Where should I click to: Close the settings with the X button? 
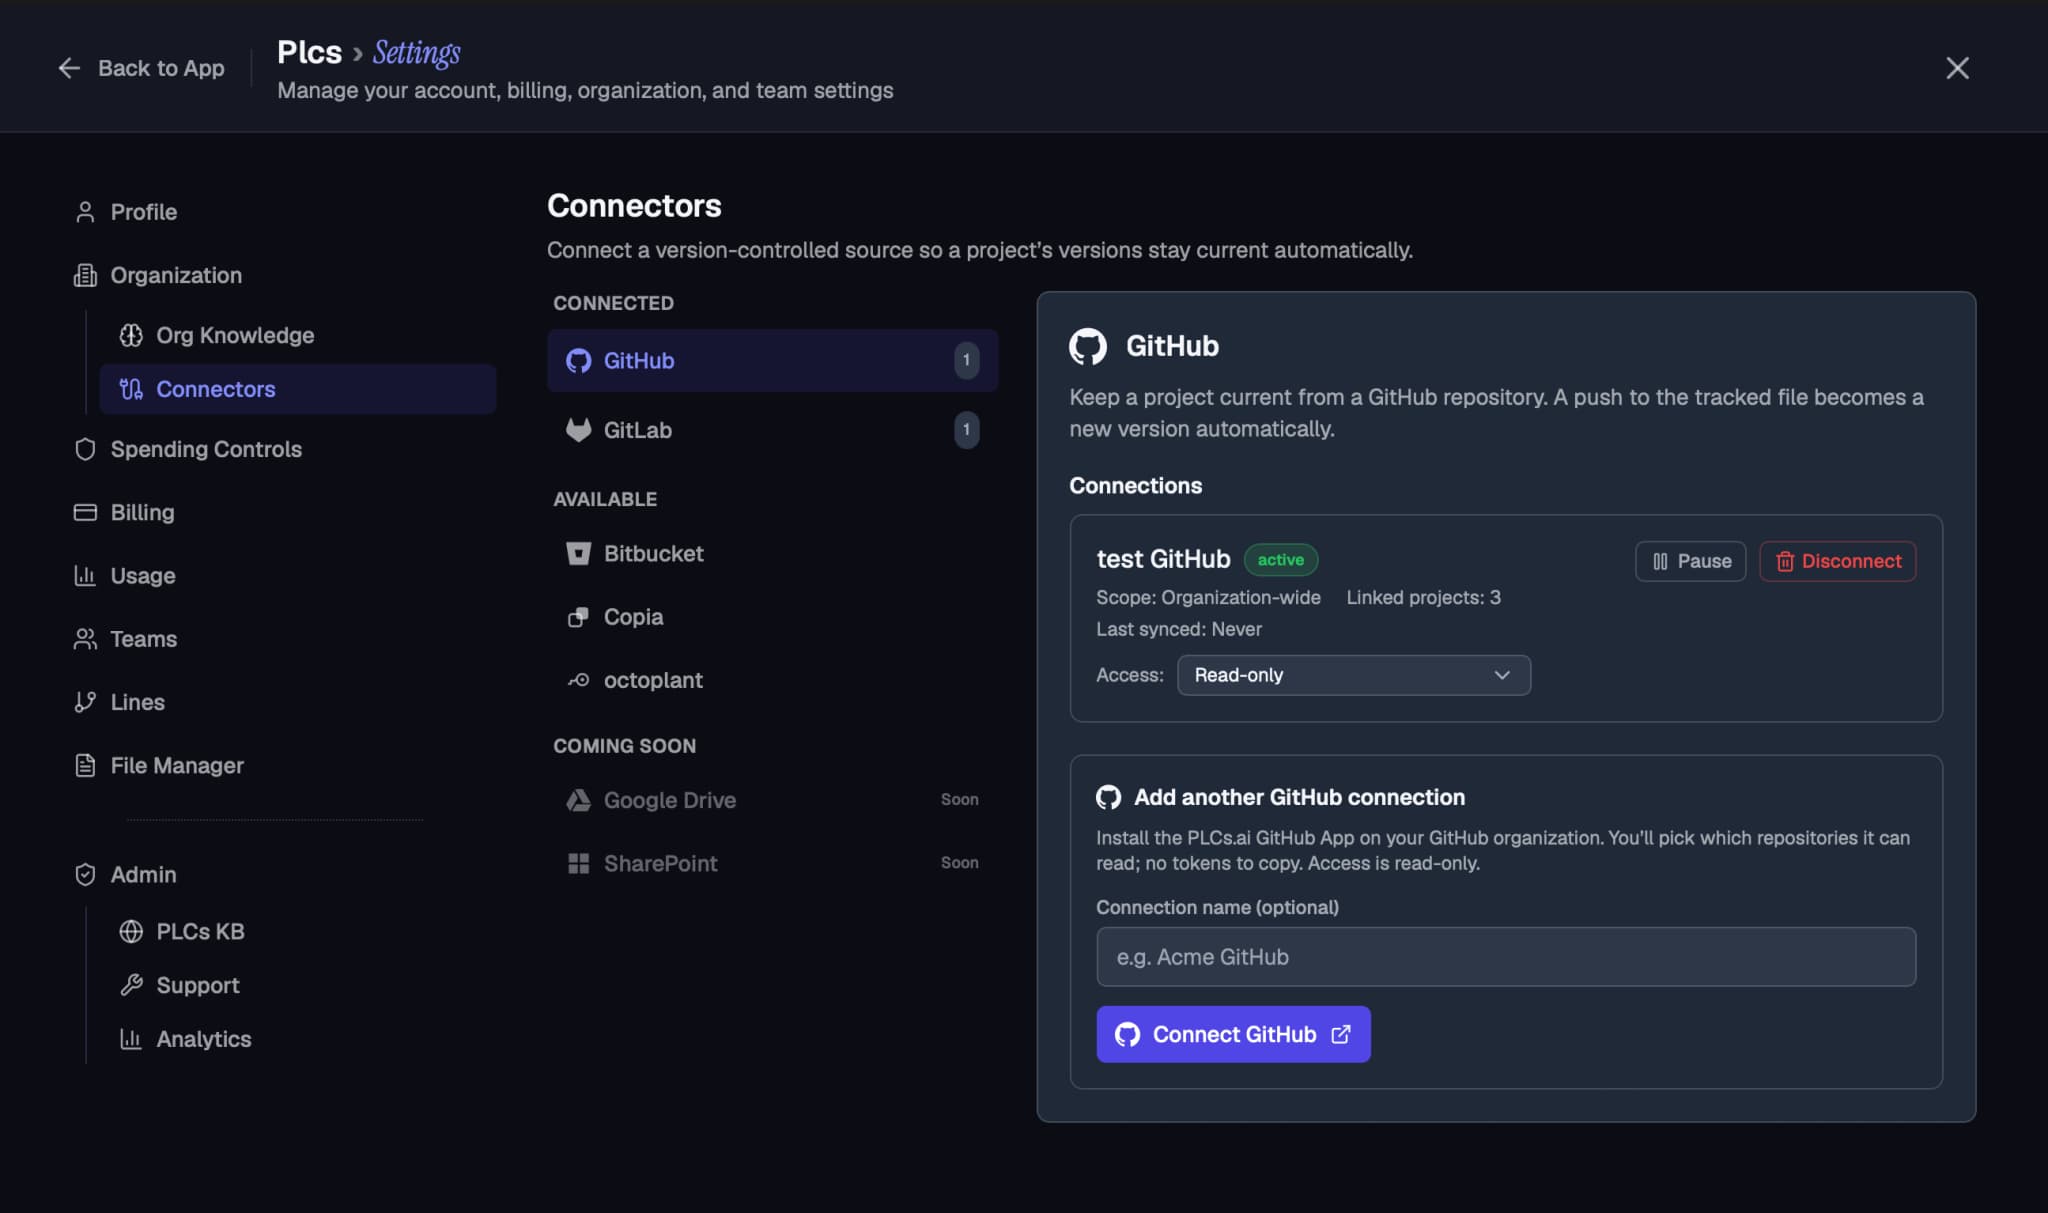pyautogui.click(x=1957, y=68)
